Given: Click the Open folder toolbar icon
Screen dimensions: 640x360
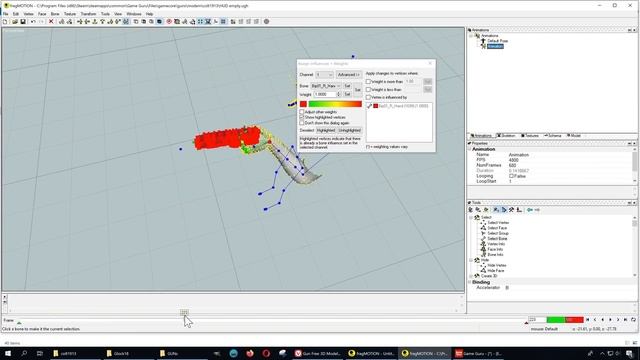Looking at the screenshot, I should point(15,22).
